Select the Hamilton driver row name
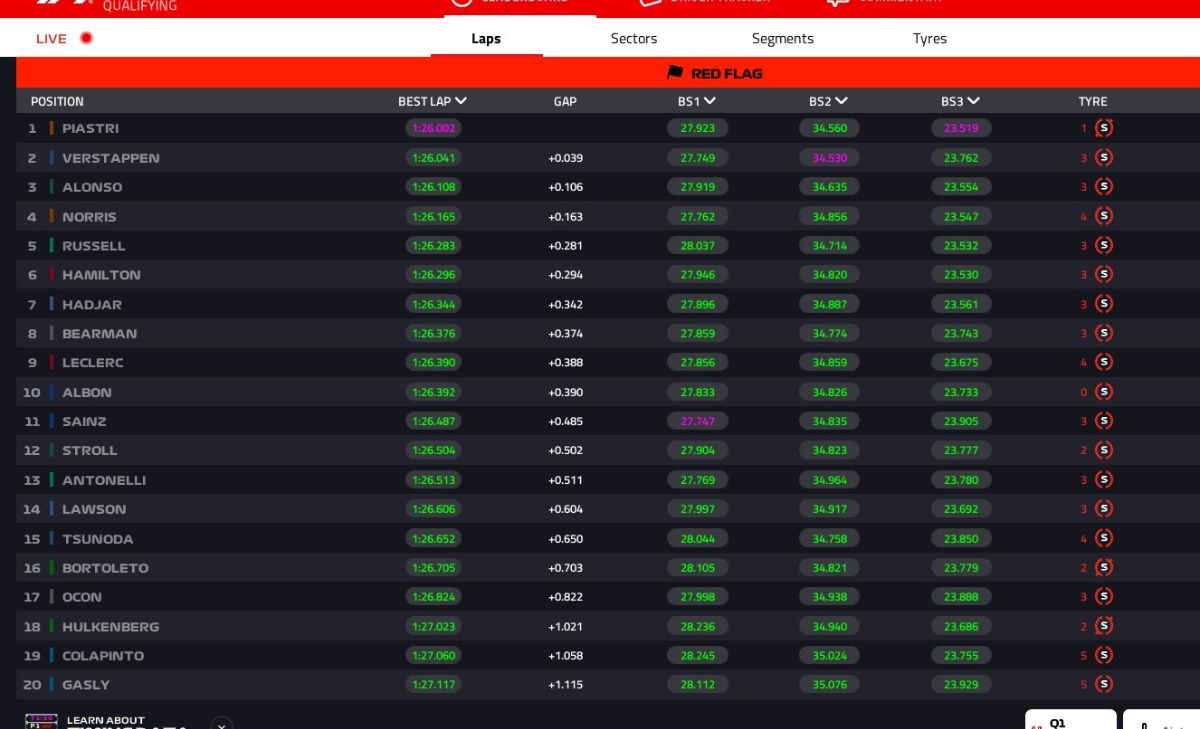Image resolution: width=1200 pixels, height=729 pixels. 101,275
